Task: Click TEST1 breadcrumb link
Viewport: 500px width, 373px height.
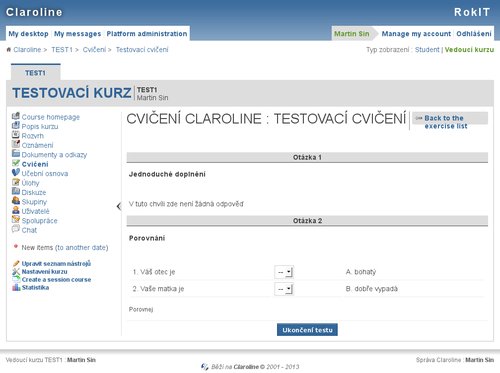Action: point(62,50)
